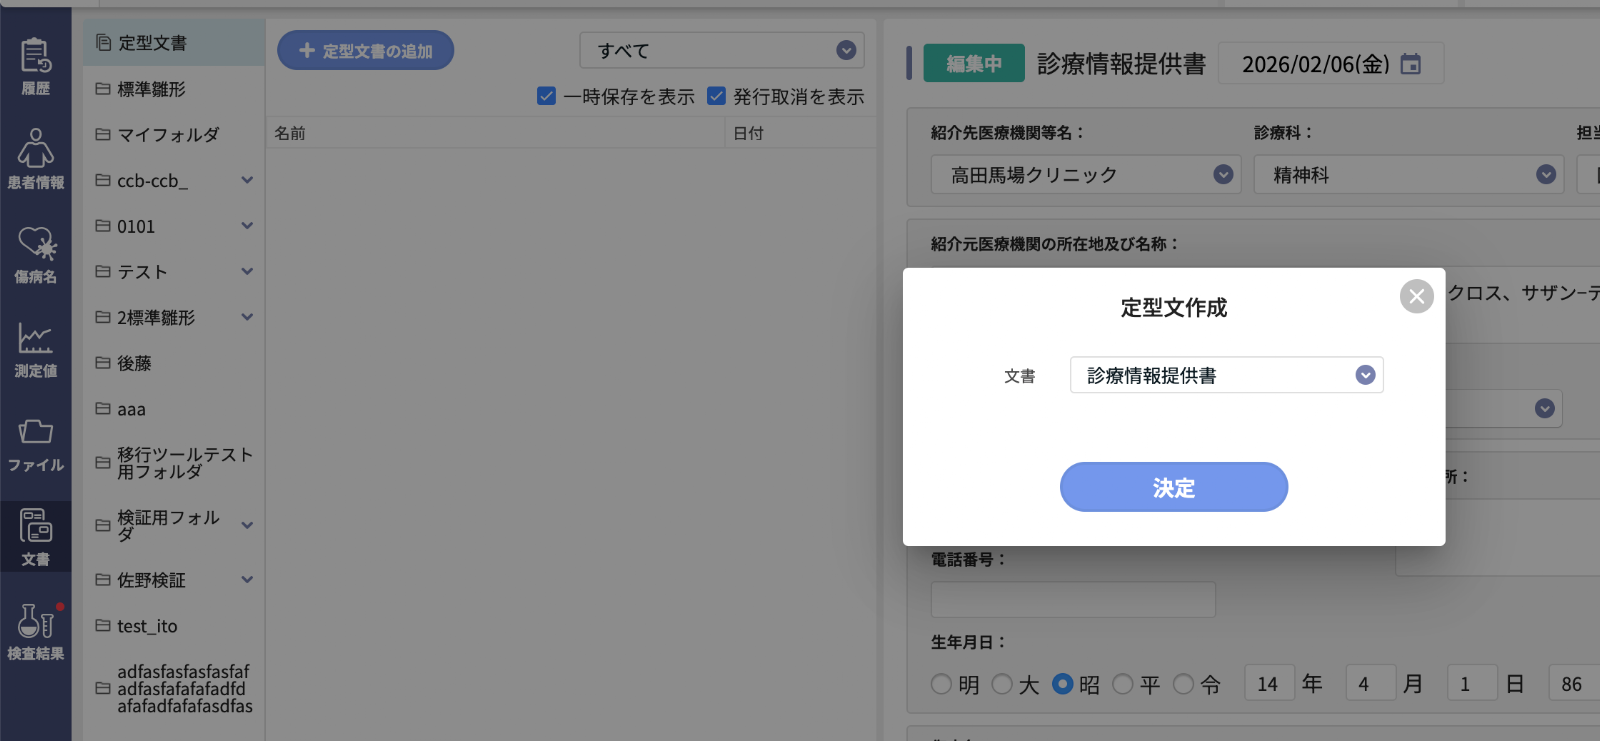Click the folder icon beside test_ito

tap(102, 625)
